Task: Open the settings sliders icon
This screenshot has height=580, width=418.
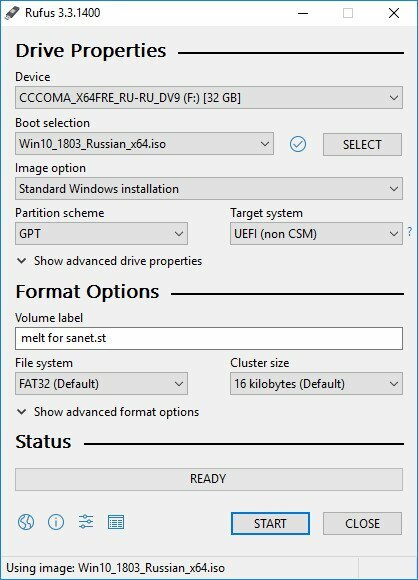Action: (86, 522)
